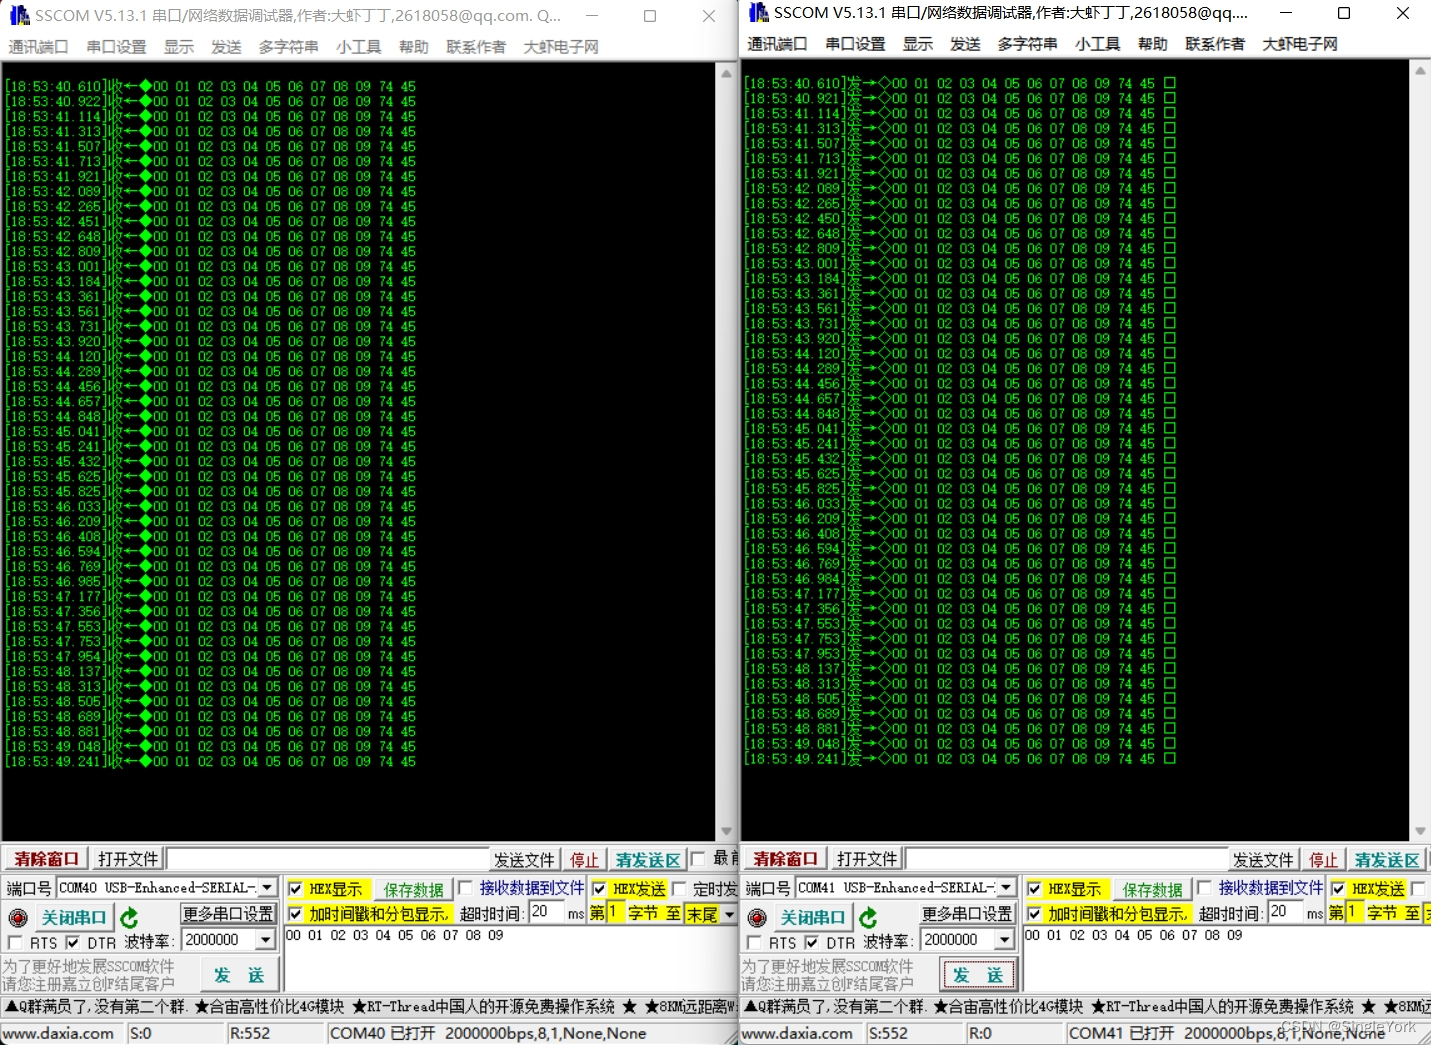Open 多字符串 menu in left window
1431x1045 pixels.
[288, 47]
